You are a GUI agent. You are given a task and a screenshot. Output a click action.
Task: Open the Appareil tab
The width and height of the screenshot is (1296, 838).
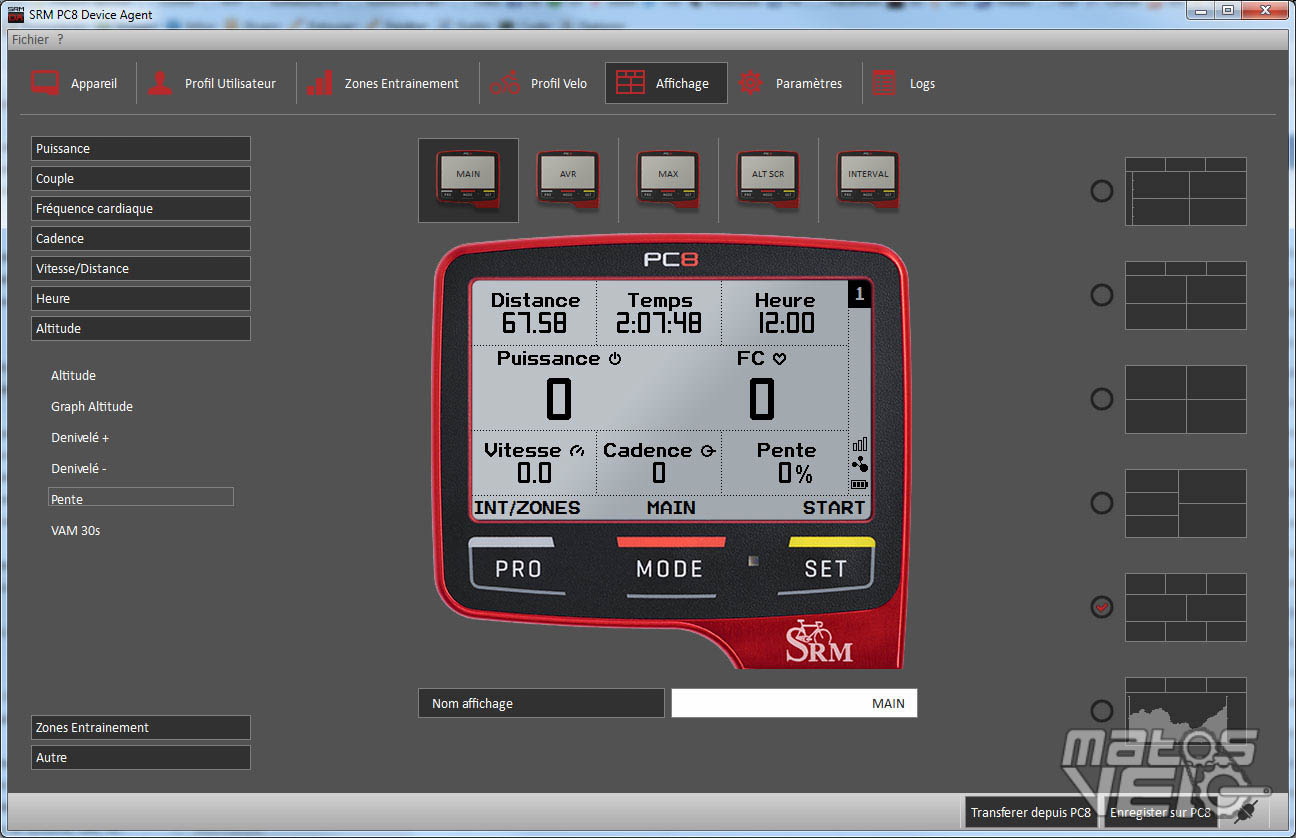75,83
